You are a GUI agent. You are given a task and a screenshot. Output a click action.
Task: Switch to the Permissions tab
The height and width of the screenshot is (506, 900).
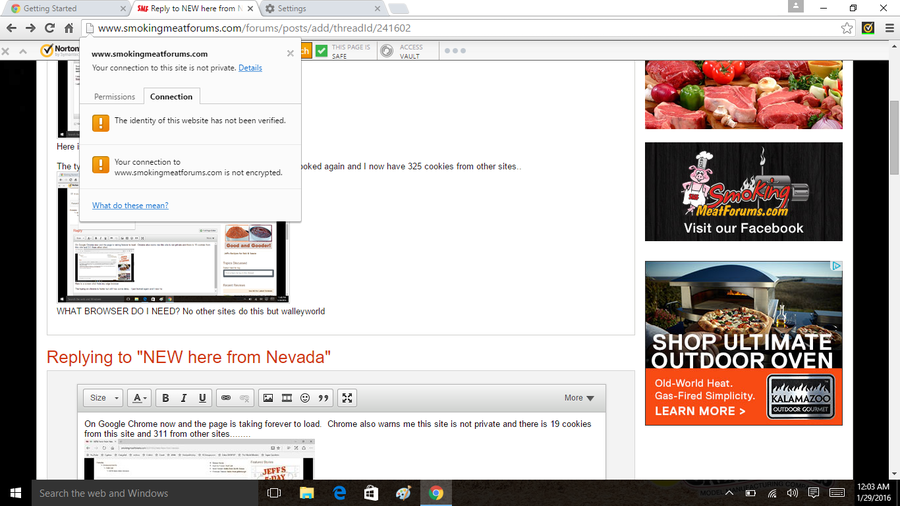click(114, 97)
